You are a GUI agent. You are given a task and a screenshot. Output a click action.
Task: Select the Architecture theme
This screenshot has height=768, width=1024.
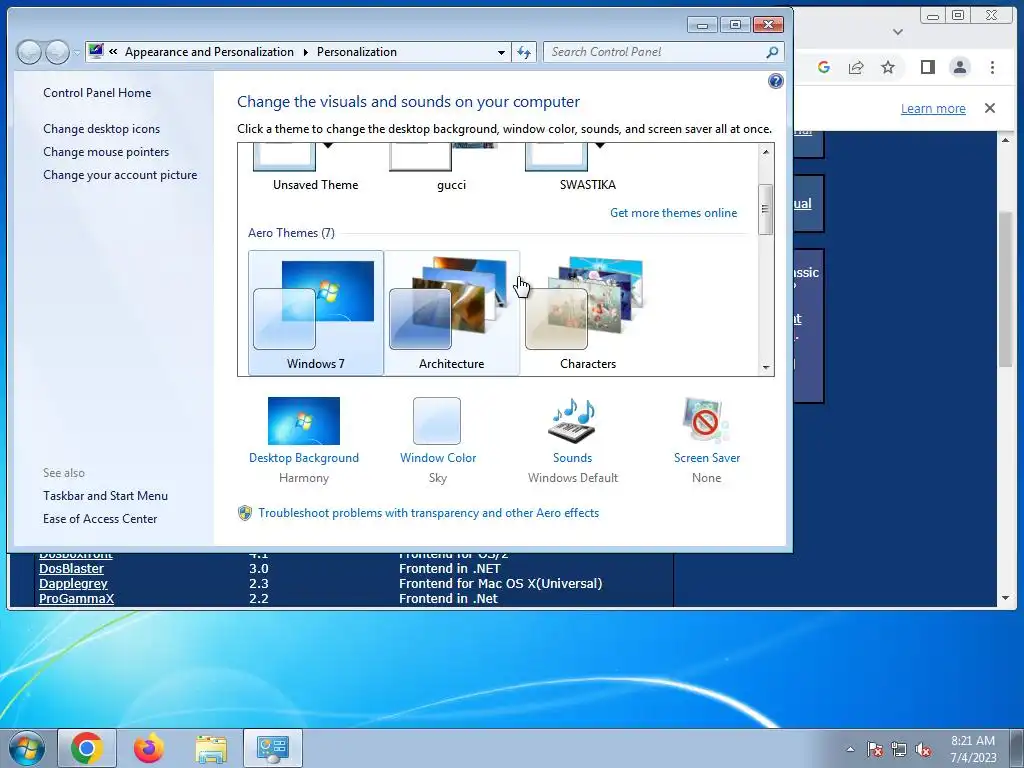(x=451, y=313)
